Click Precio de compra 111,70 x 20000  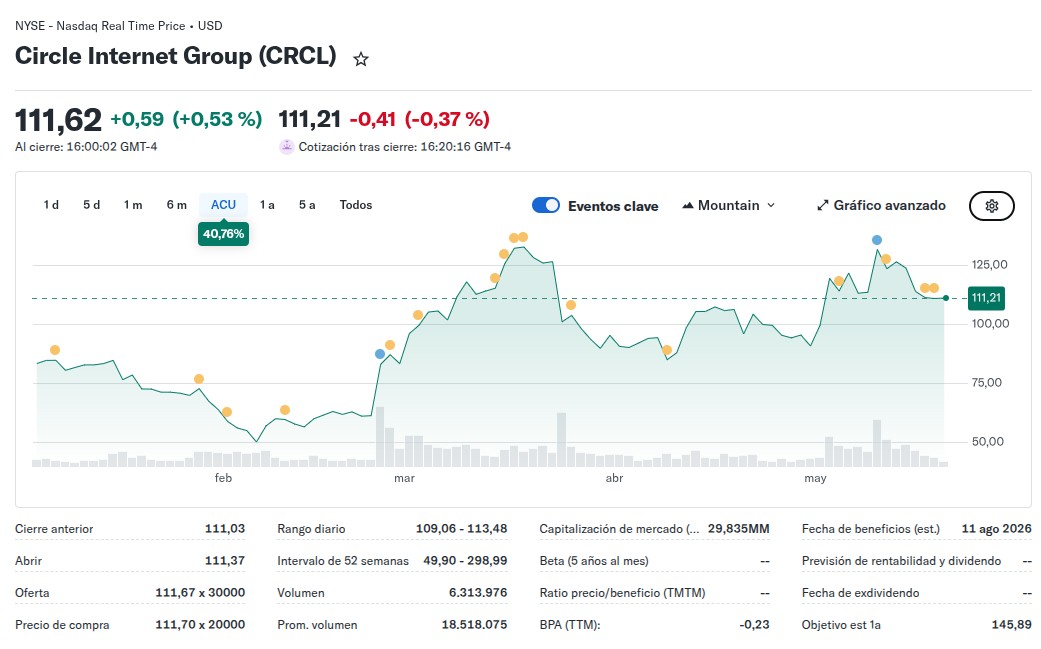(200, 624)
